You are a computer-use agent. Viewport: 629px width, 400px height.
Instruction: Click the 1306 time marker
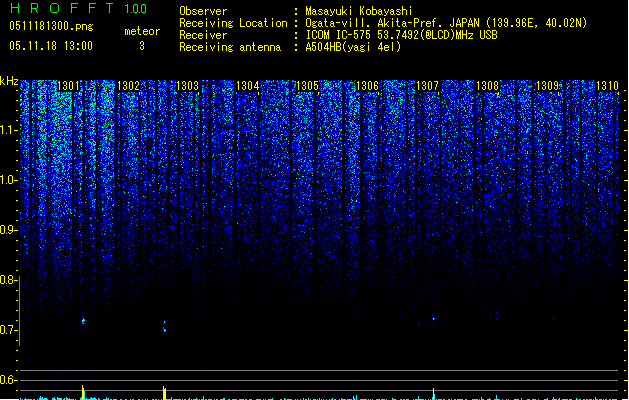tap(367, 86)
